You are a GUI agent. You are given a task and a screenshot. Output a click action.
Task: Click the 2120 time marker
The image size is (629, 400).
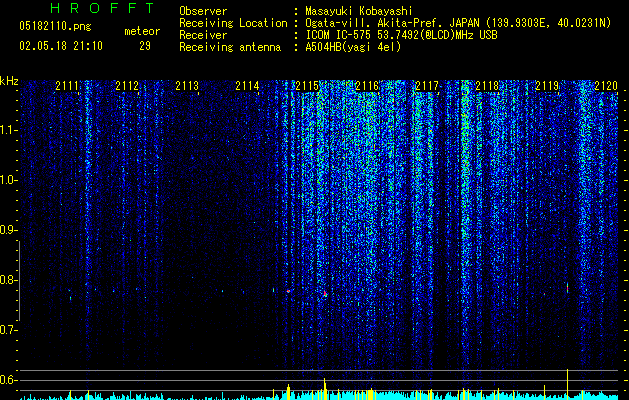coord(606,86)
